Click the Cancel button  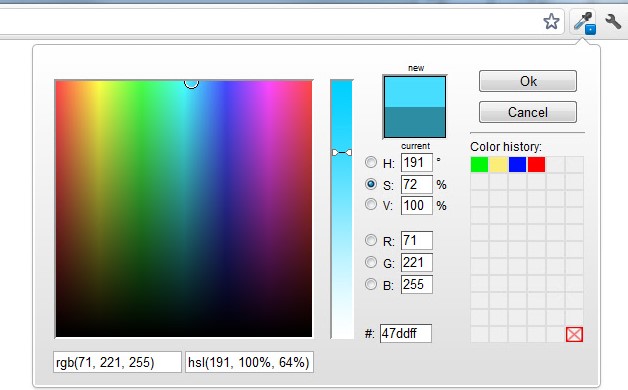pos(528,112)
